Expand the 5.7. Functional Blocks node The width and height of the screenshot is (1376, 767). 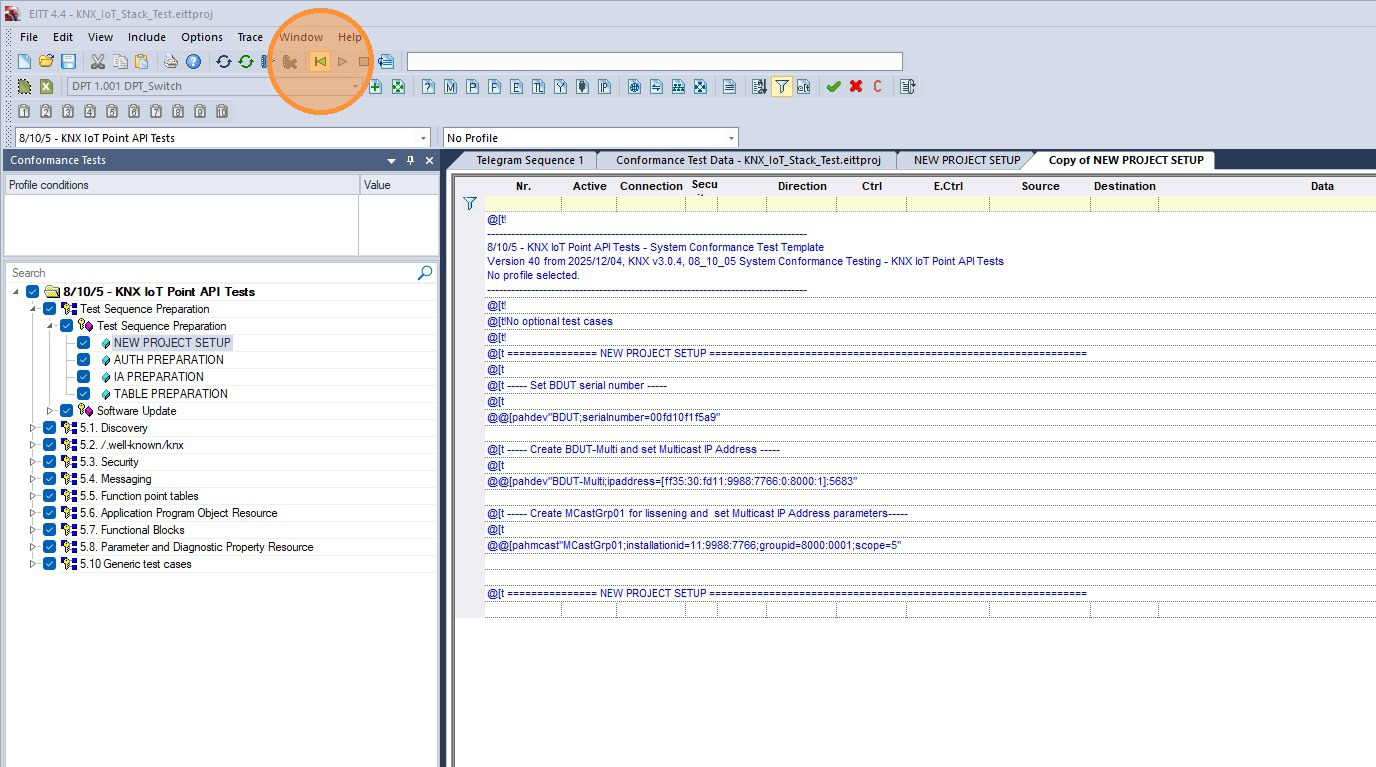click(x=33, y=530)
